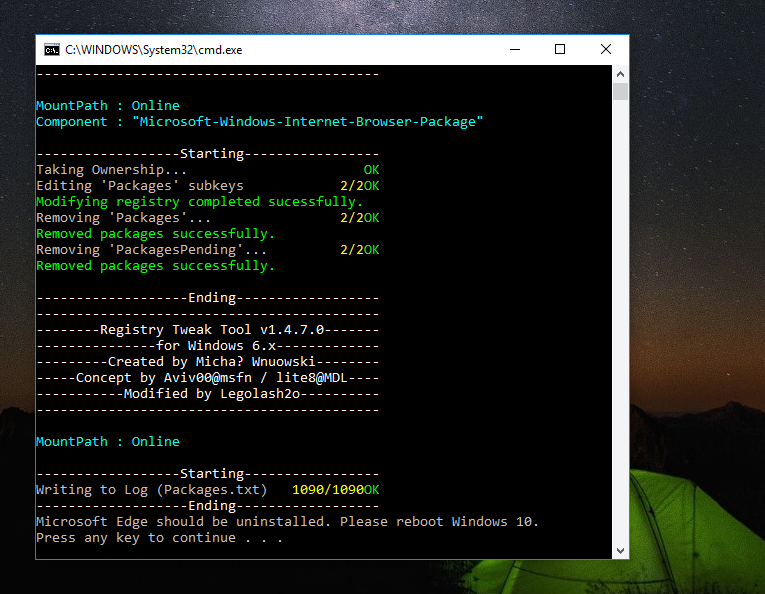Minimize the cmd.exe window

[515, 49]
